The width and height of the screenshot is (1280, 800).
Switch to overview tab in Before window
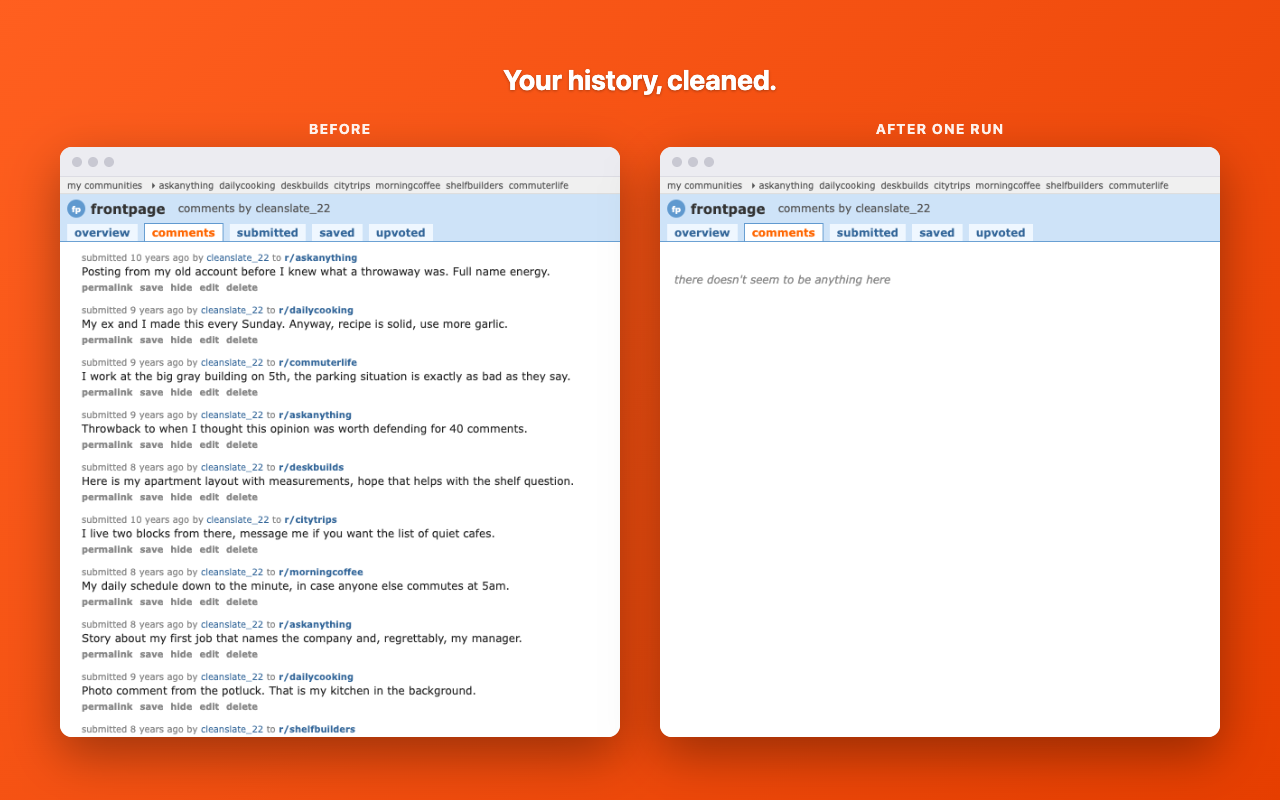tap(102, 233)
